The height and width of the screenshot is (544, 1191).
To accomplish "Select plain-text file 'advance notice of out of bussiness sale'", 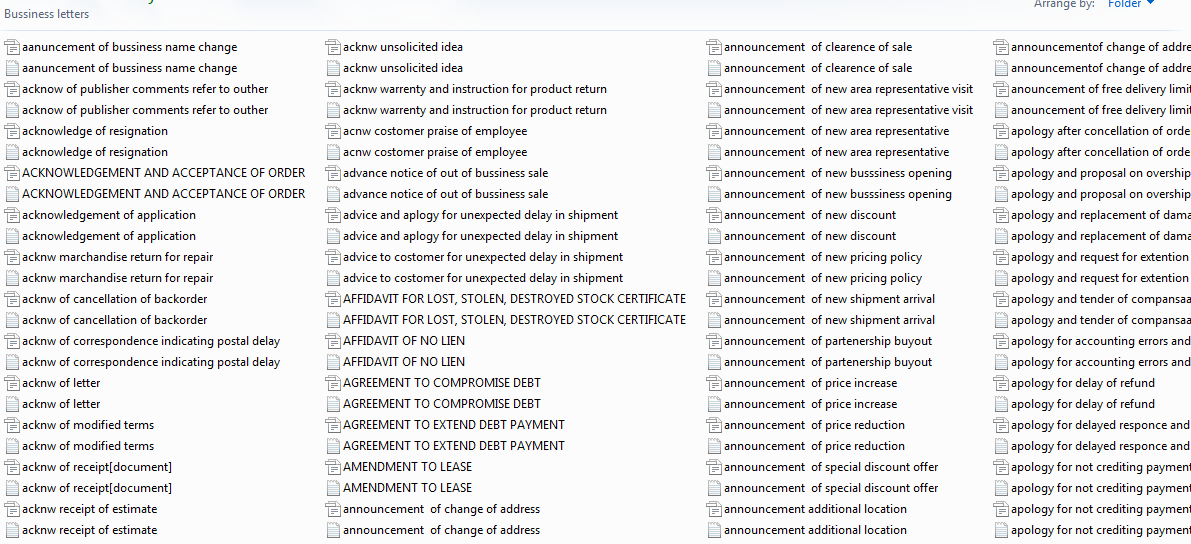I will pos(445,194).
